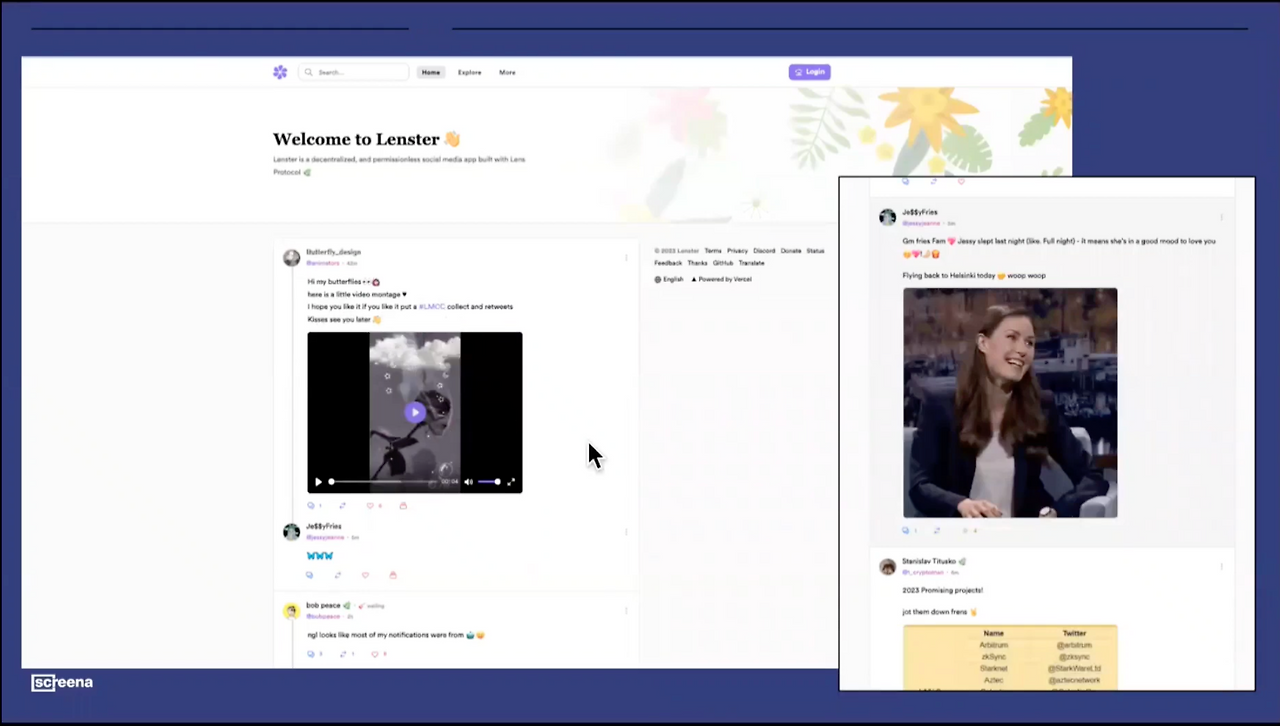Open the bob peace profile name
The image size is (1280, 726).
click(x=323, y=605)
